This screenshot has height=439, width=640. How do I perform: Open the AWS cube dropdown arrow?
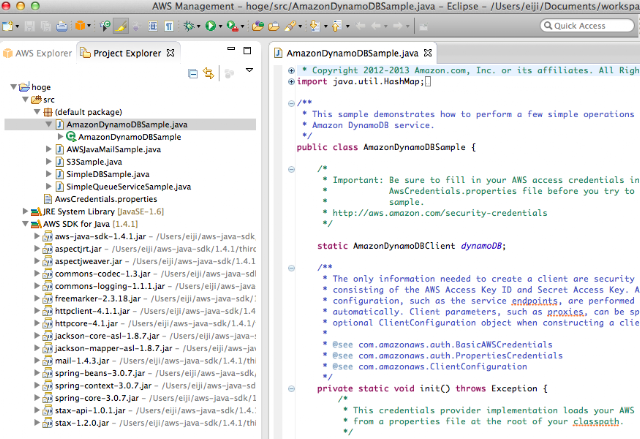click(89, 27)
